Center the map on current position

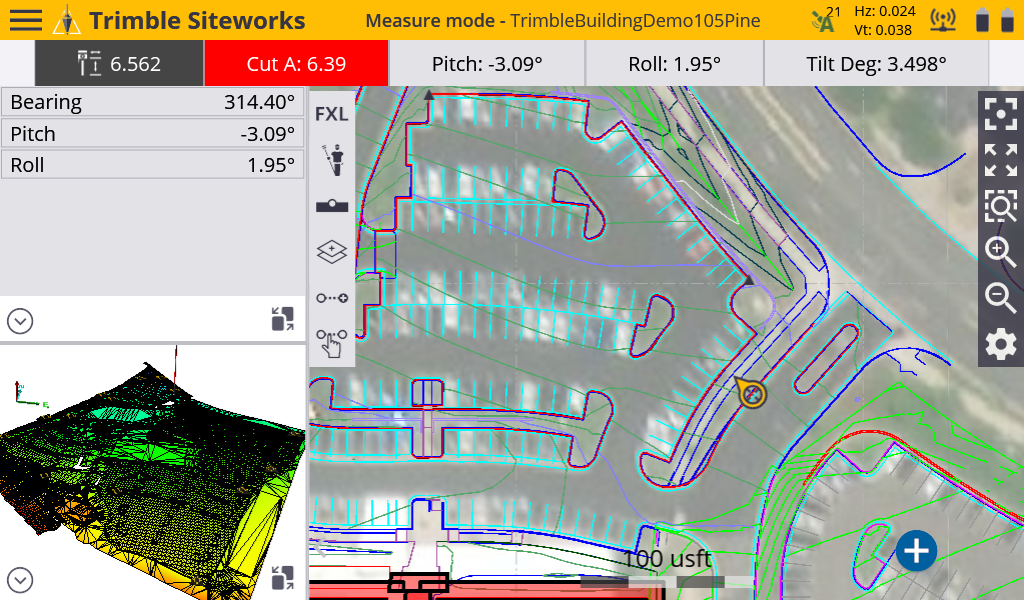pyautogui.click(x=1000, y=114)
